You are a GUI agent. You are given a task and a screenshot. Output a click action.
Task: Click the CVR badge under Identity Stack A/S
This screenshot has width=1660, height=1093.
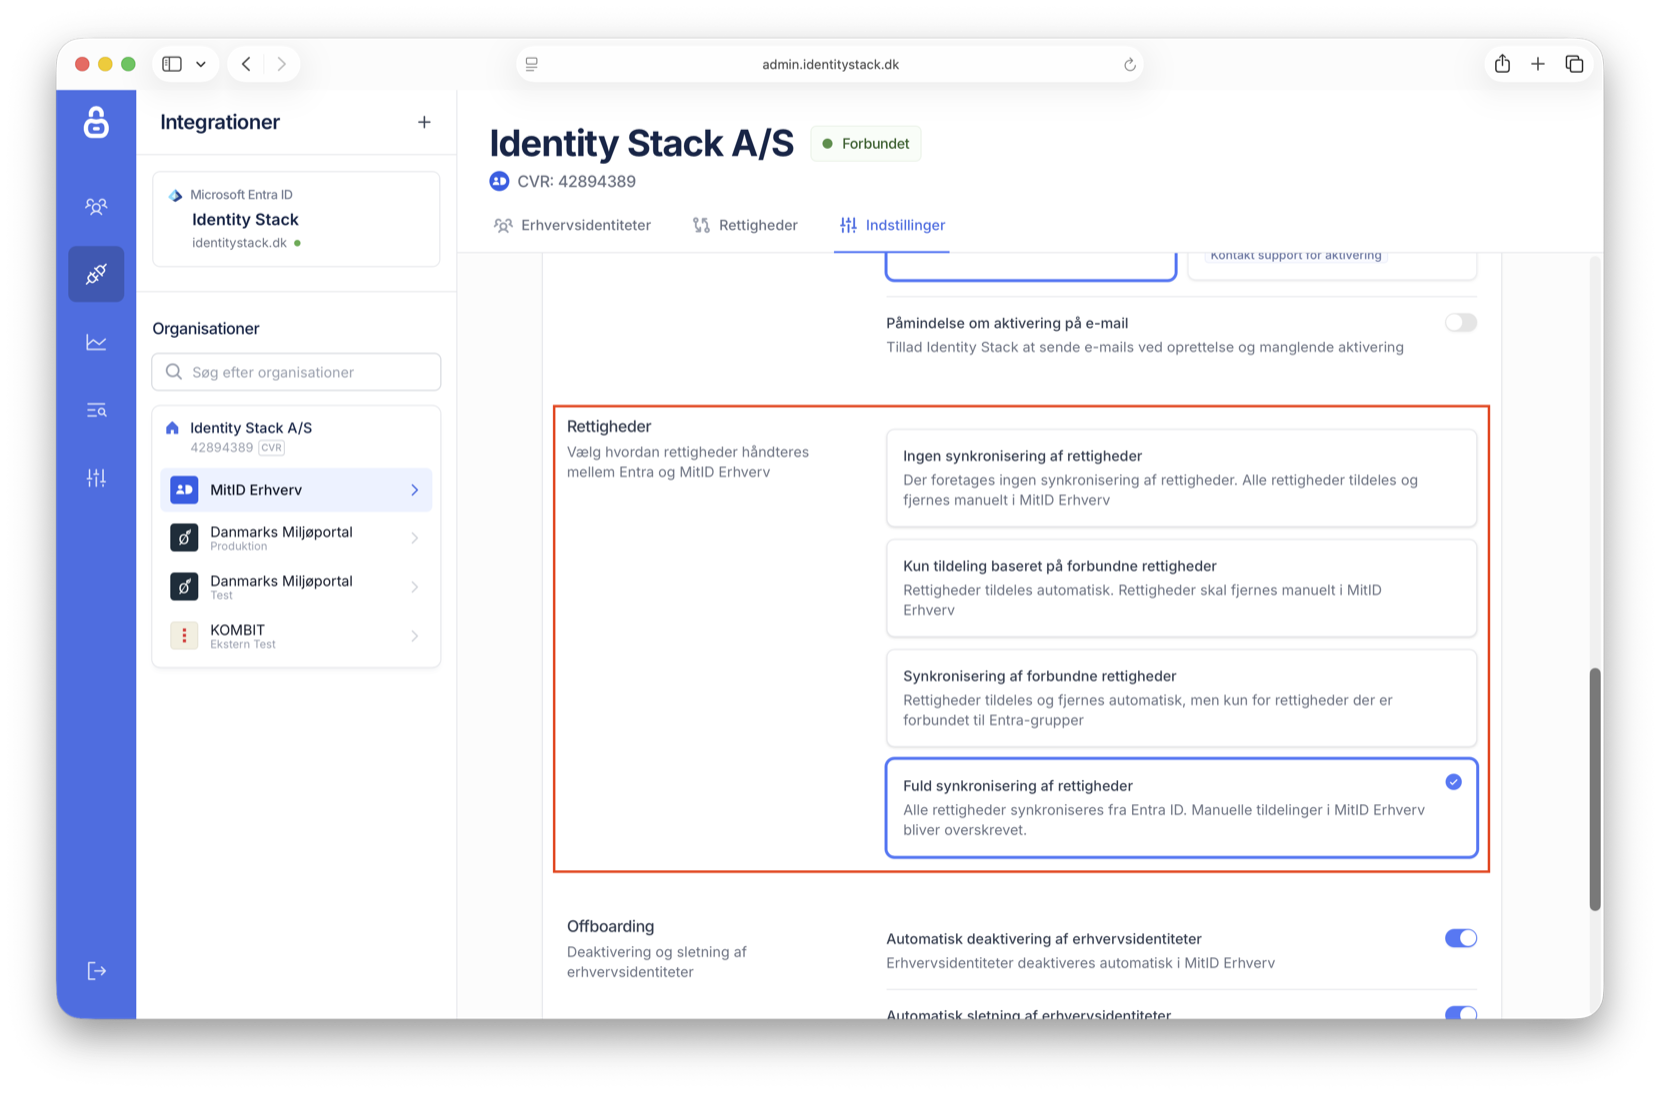coord(271,448)
